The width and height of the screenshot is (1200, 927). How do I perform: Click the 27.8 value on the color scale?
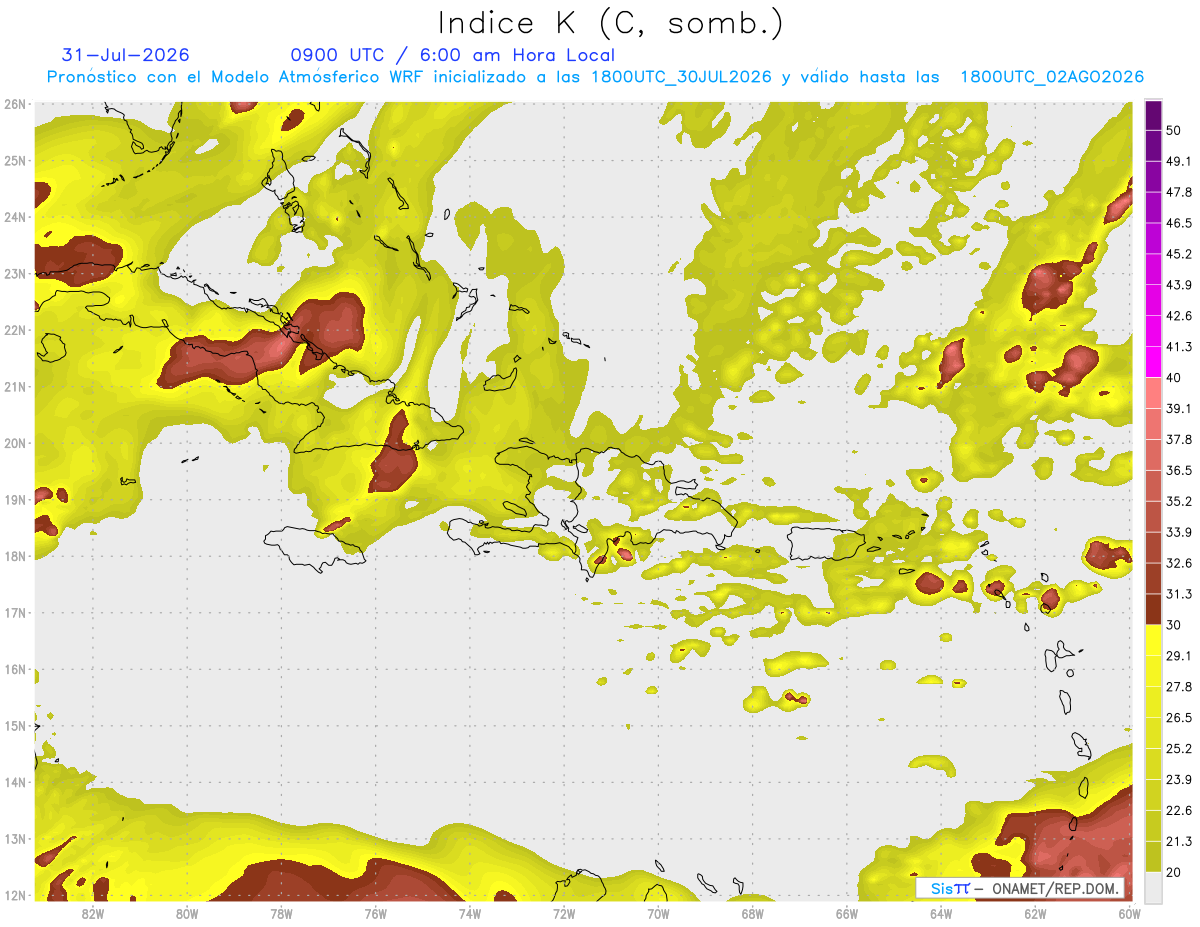[x=1179, y=687]
